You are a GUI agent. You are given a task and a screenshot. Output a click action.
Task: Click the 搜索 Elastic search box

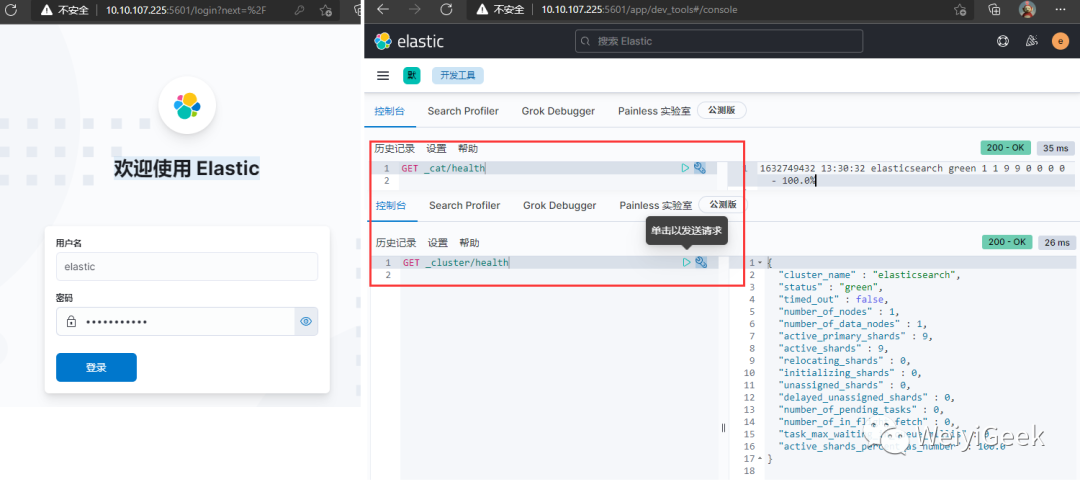(x=719, y=41)
